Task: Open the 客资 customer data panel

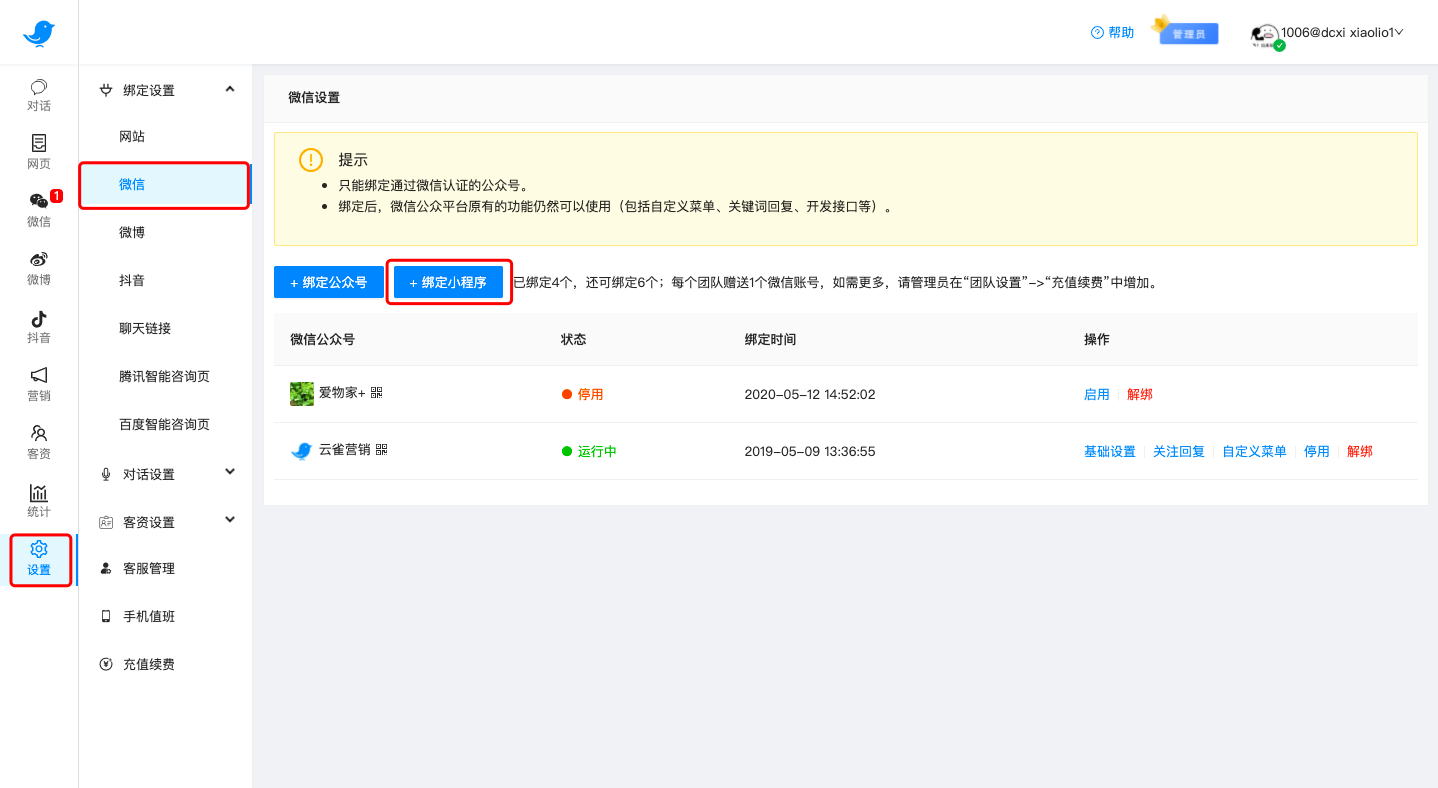Action: point(38,442)
